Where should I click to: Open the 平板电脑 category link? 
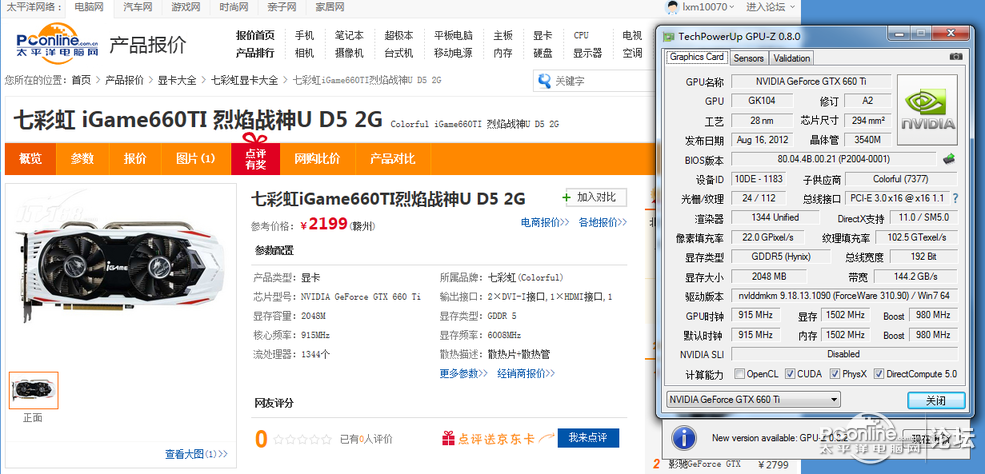pyautogui.click(x=453, y=35)
